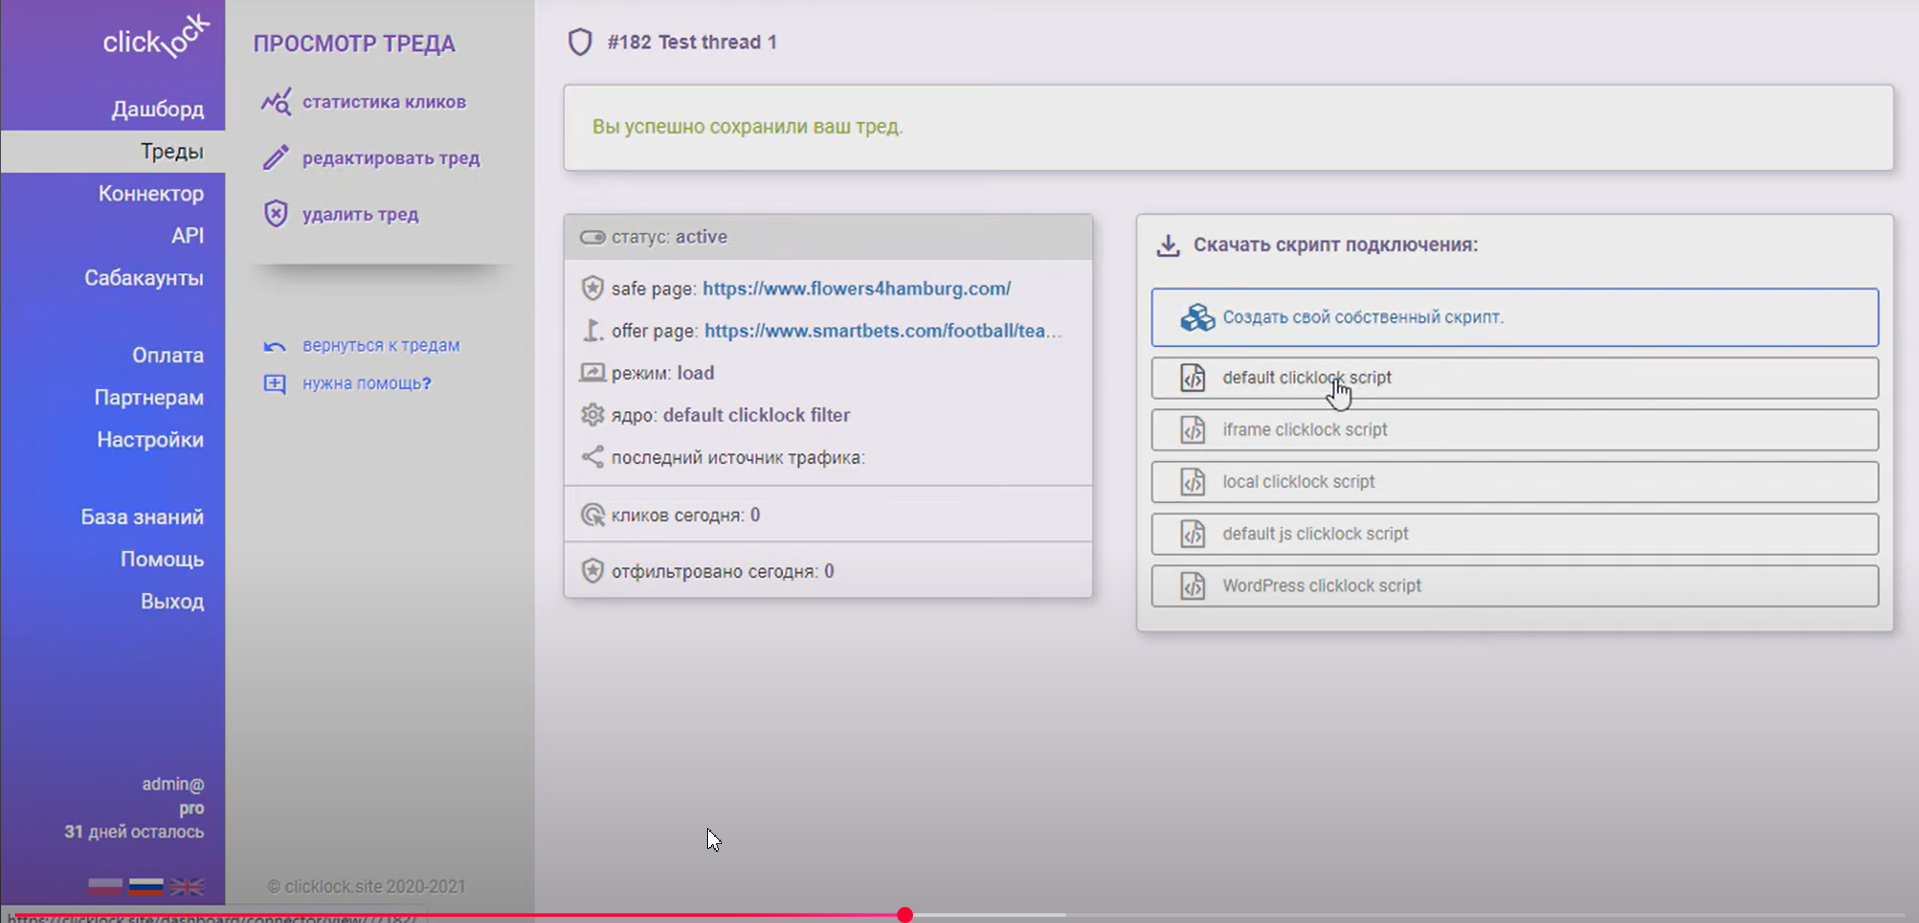The image size is (1919, 923).
Task: Open the Дашборд menu item
Action: coord(157,109)
